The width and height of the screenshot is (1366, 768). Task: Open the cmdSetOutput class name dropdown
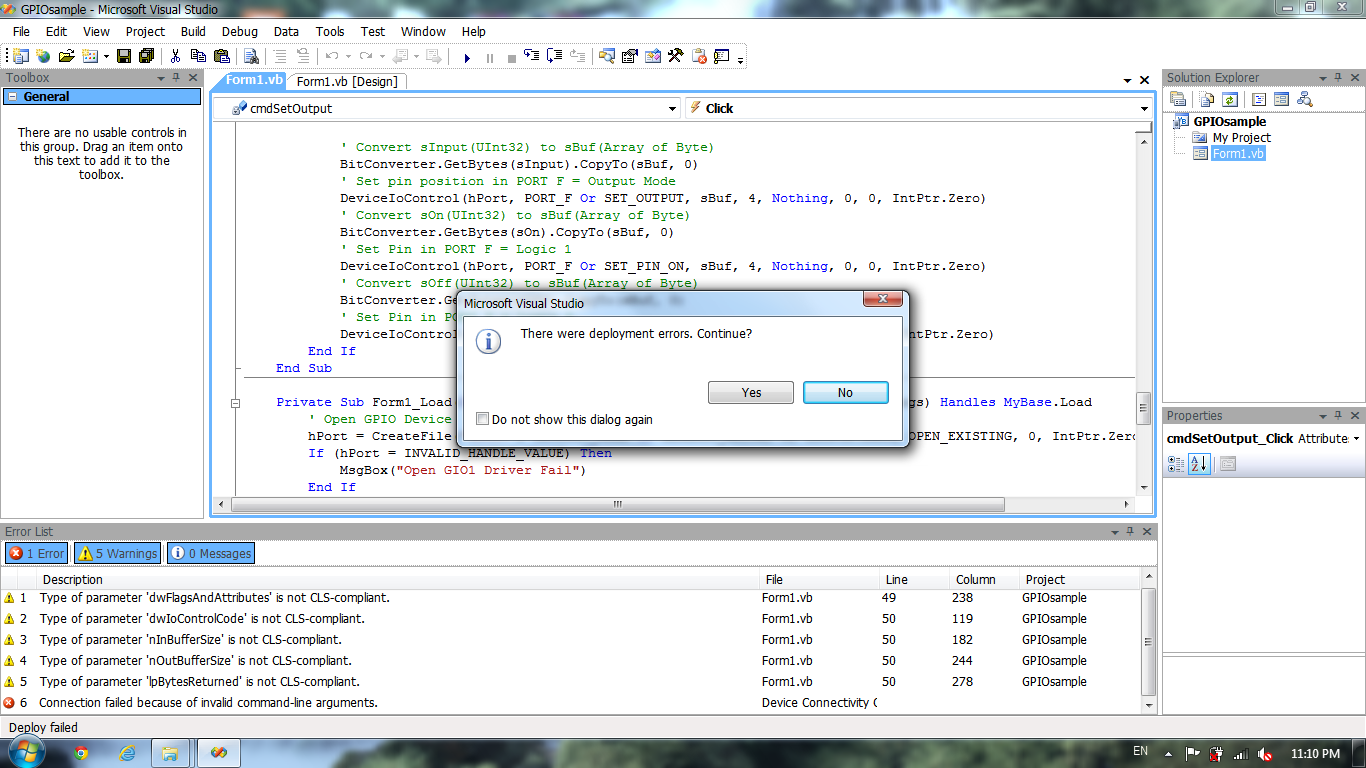pyautogui.click(x=672, y=108)
